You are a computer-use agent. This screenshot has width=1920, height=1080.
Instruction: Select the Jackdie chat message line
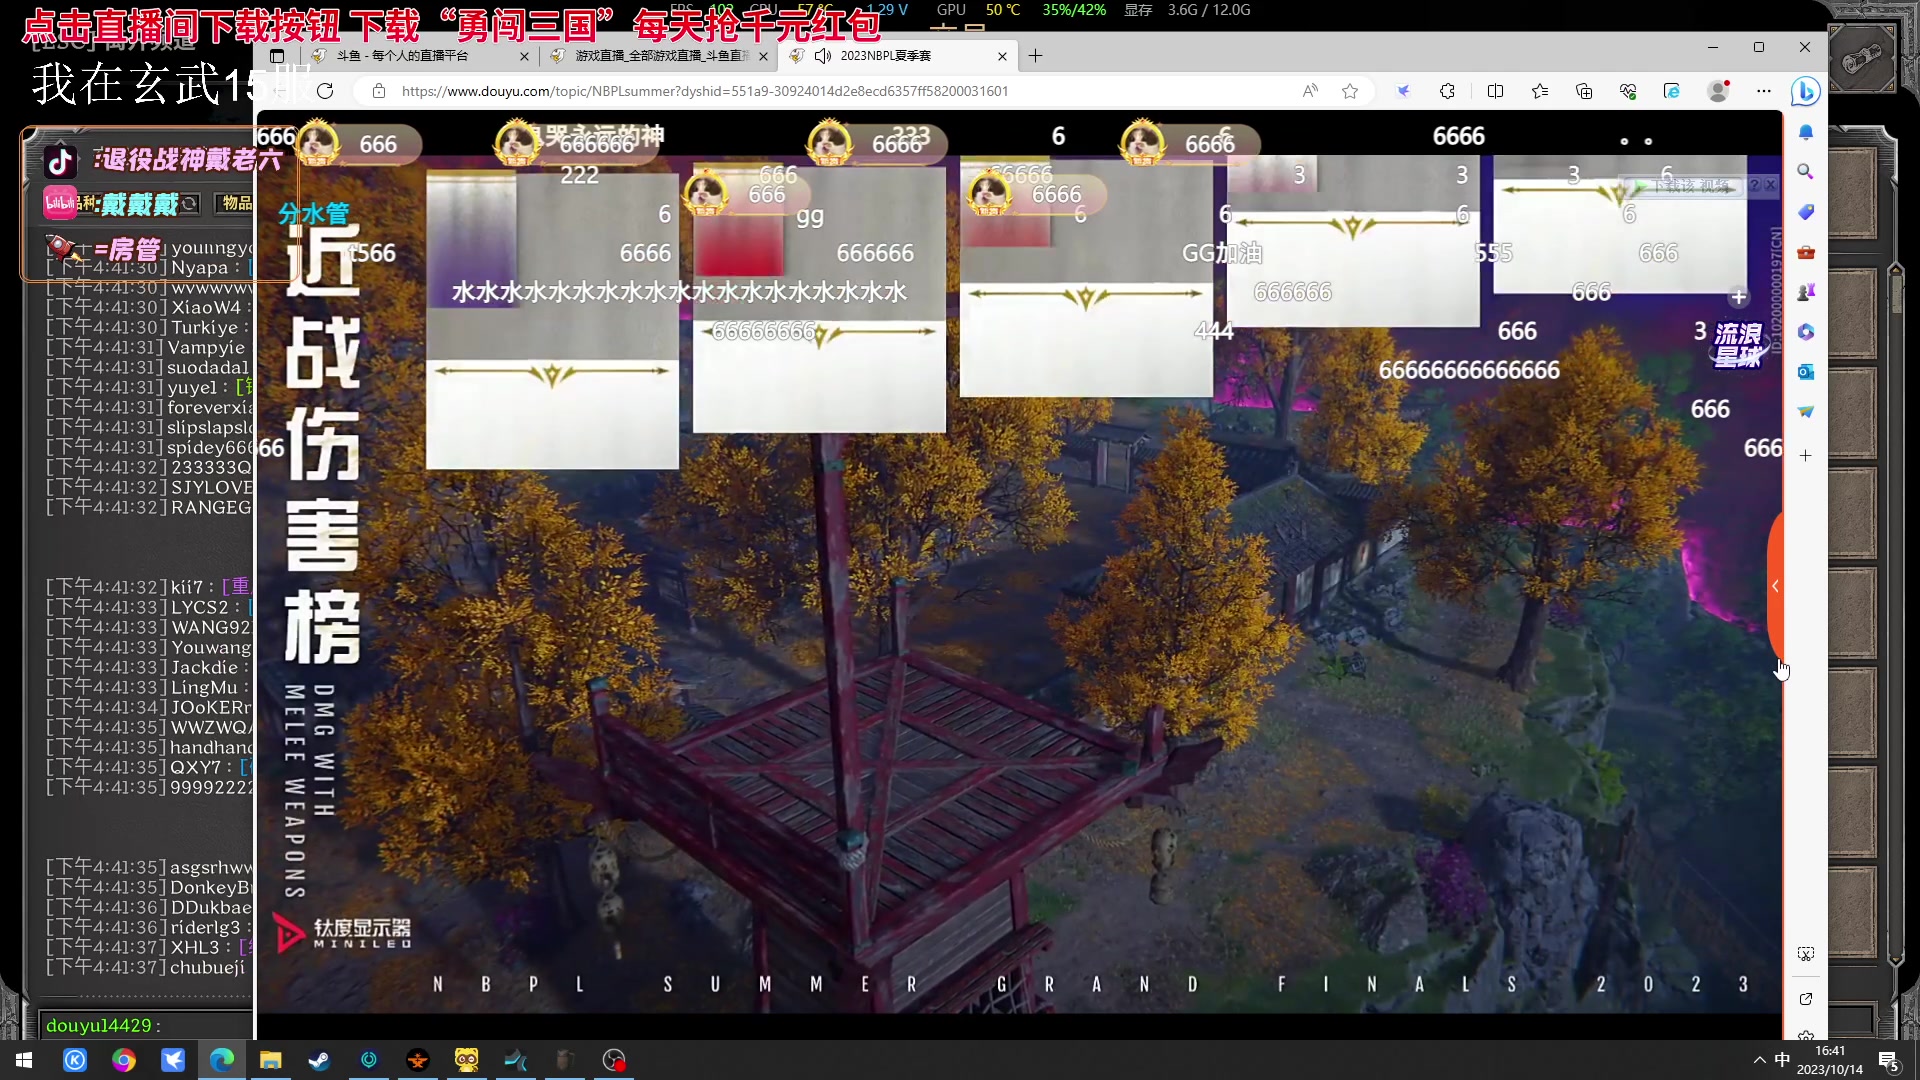click(x=149, y=668)
